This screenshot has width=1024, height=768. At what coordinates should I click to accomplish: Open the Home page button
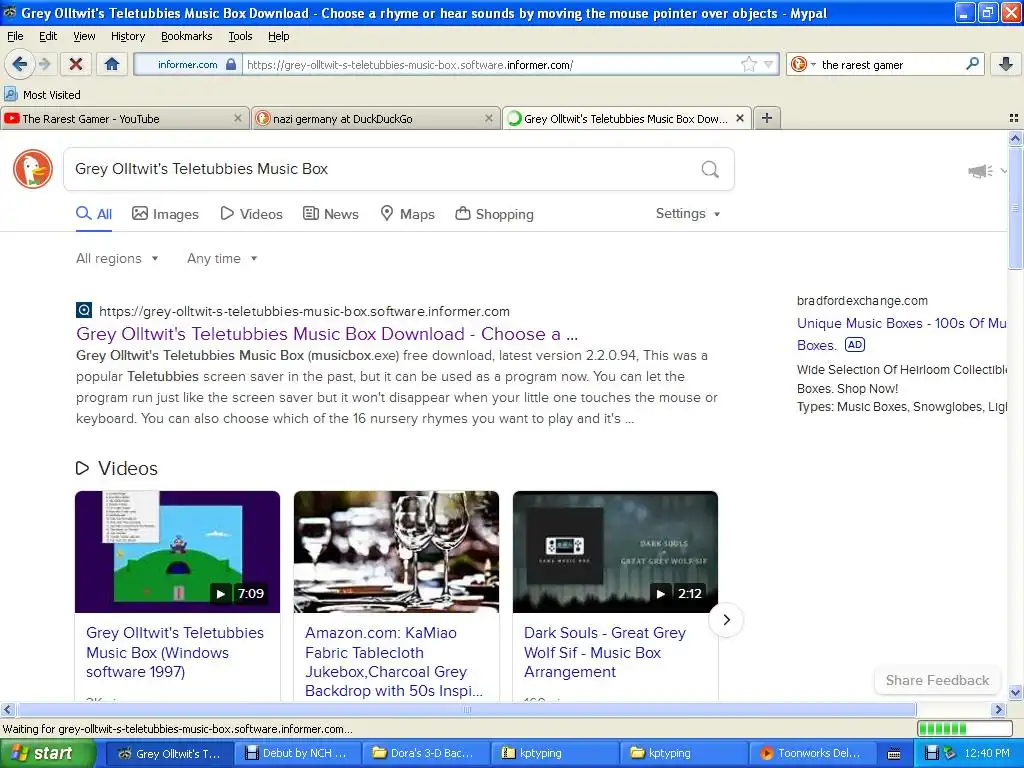coord(112,64)
